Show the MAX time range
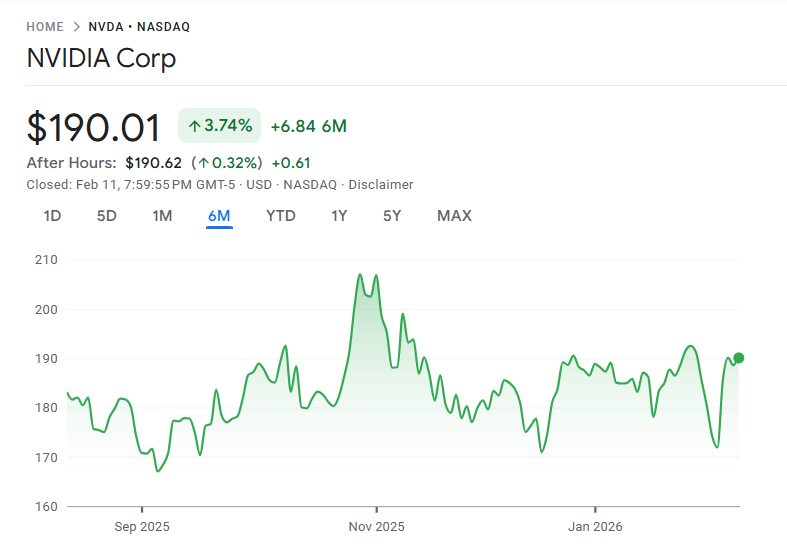Image resolution: width=787 pixels, height=544 pixels. coord(454,216)
